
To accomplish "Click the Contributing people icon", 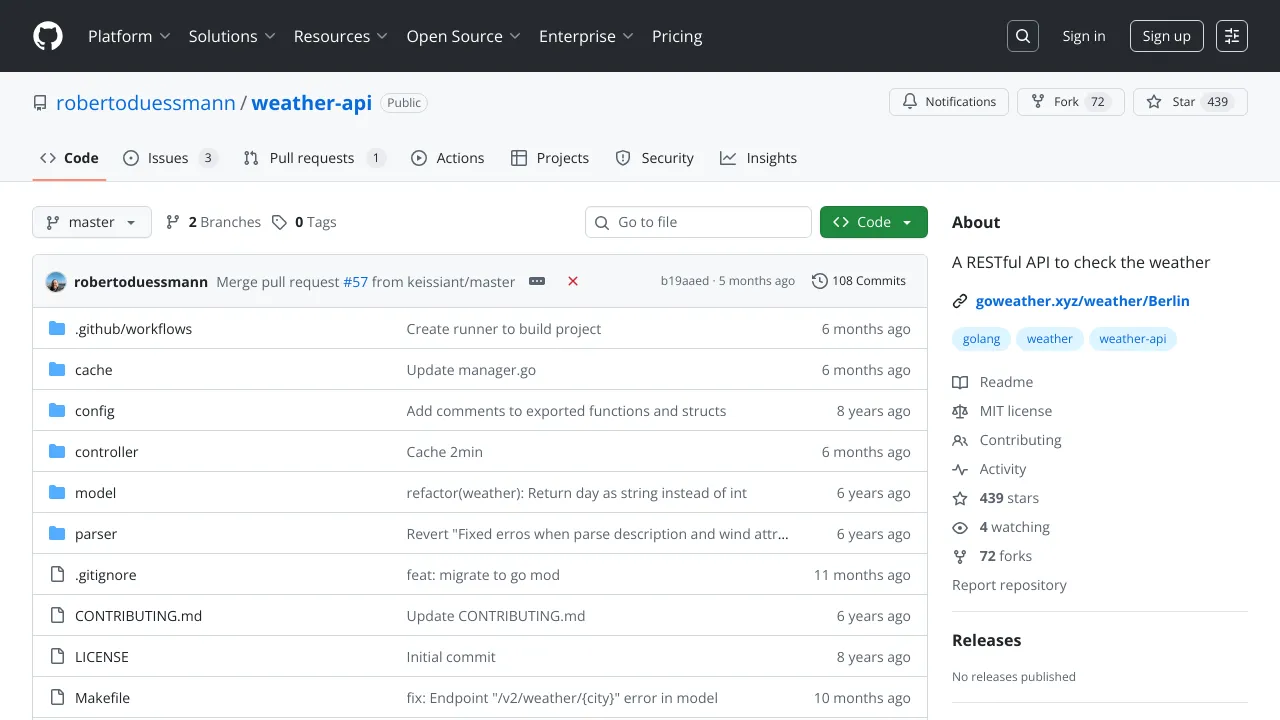I will coord(960,440).
